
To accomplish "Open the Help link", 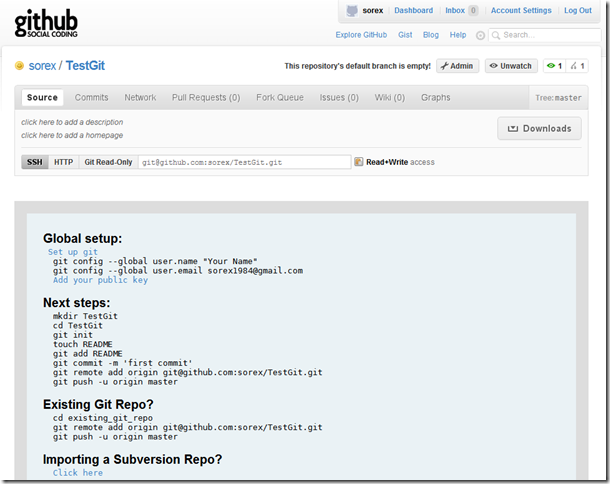I will coord(458,35).
